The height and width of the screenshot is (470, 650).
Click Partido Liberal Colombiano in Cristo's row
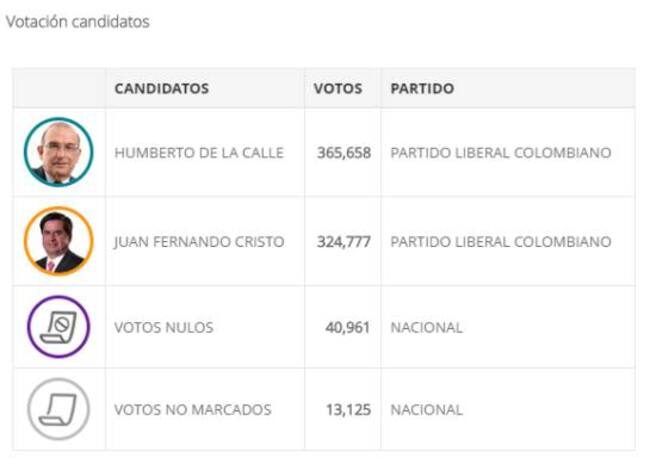pyautogui.click(x=500, y=242)
